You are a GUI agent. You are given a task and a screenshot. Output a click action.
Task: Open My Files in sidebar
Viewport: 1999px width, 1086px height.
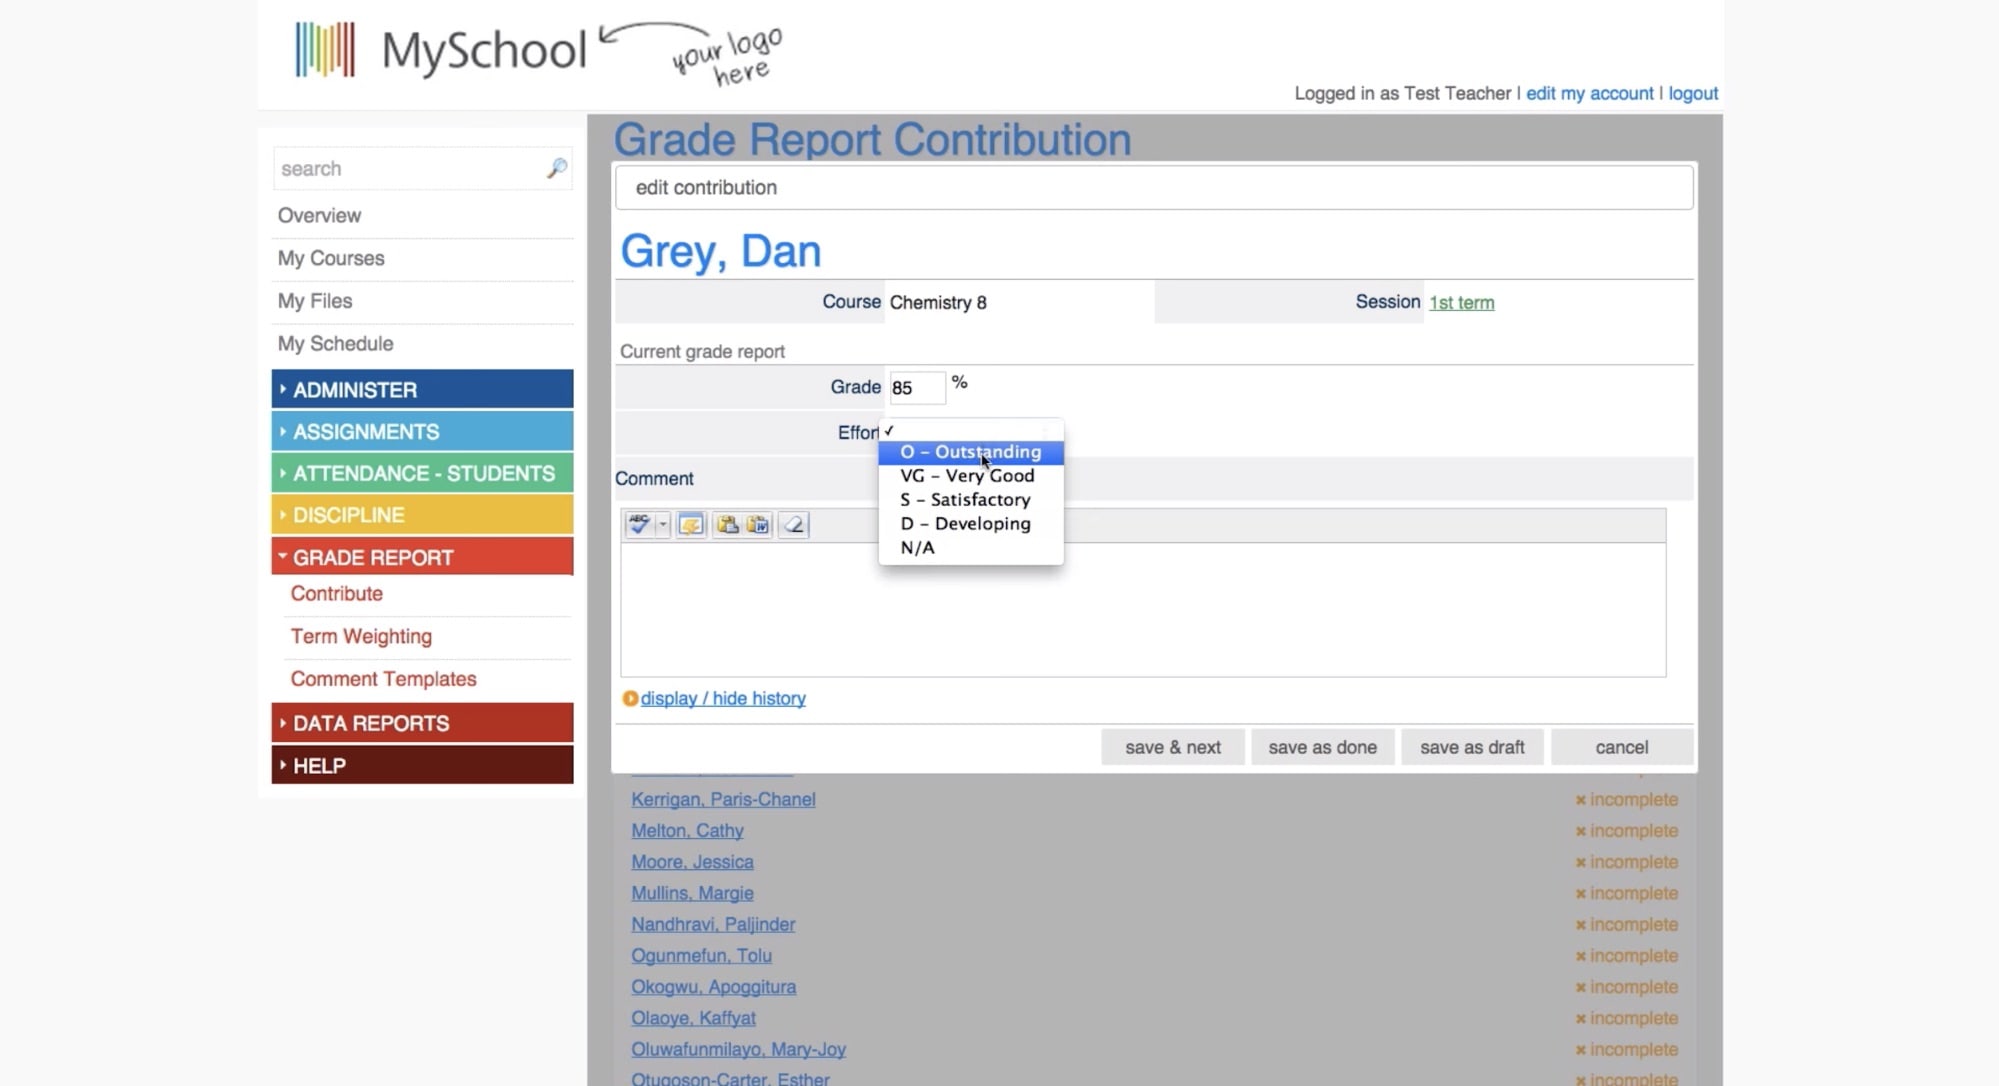315,301
